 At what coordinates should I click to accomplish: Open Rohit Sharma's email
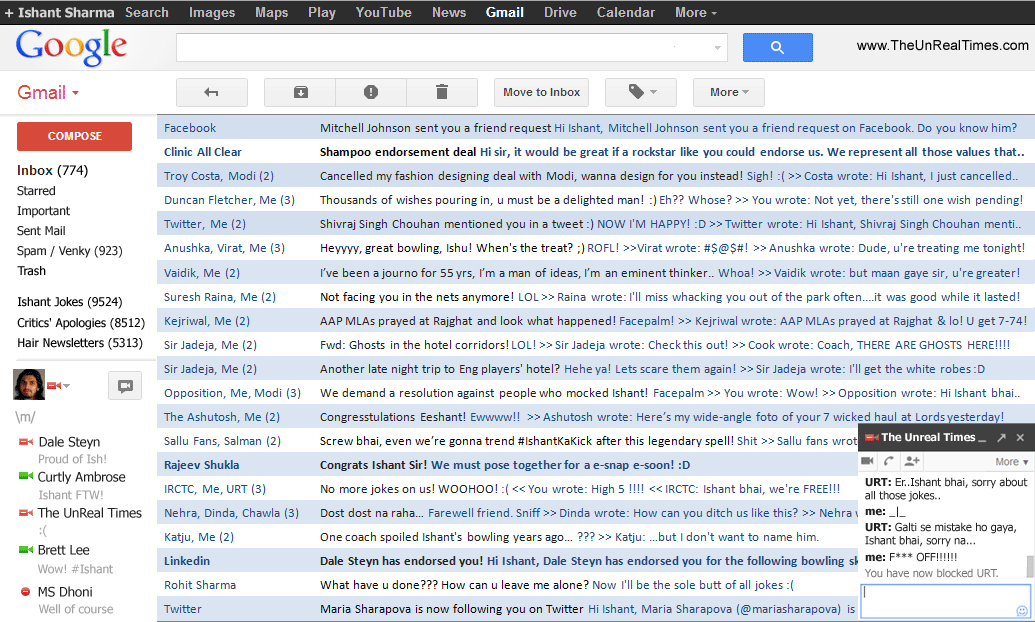click(x=507, y=584)
